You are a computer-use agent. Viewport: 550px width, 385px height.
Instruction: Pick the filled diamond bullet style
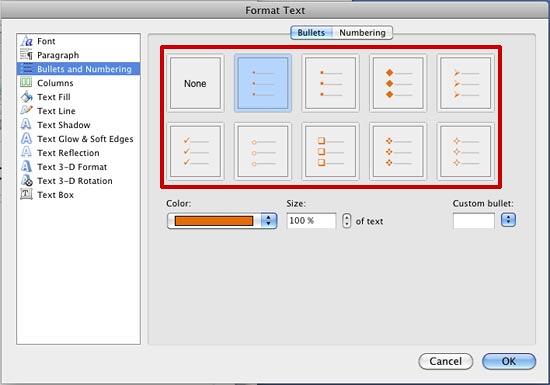398,83
